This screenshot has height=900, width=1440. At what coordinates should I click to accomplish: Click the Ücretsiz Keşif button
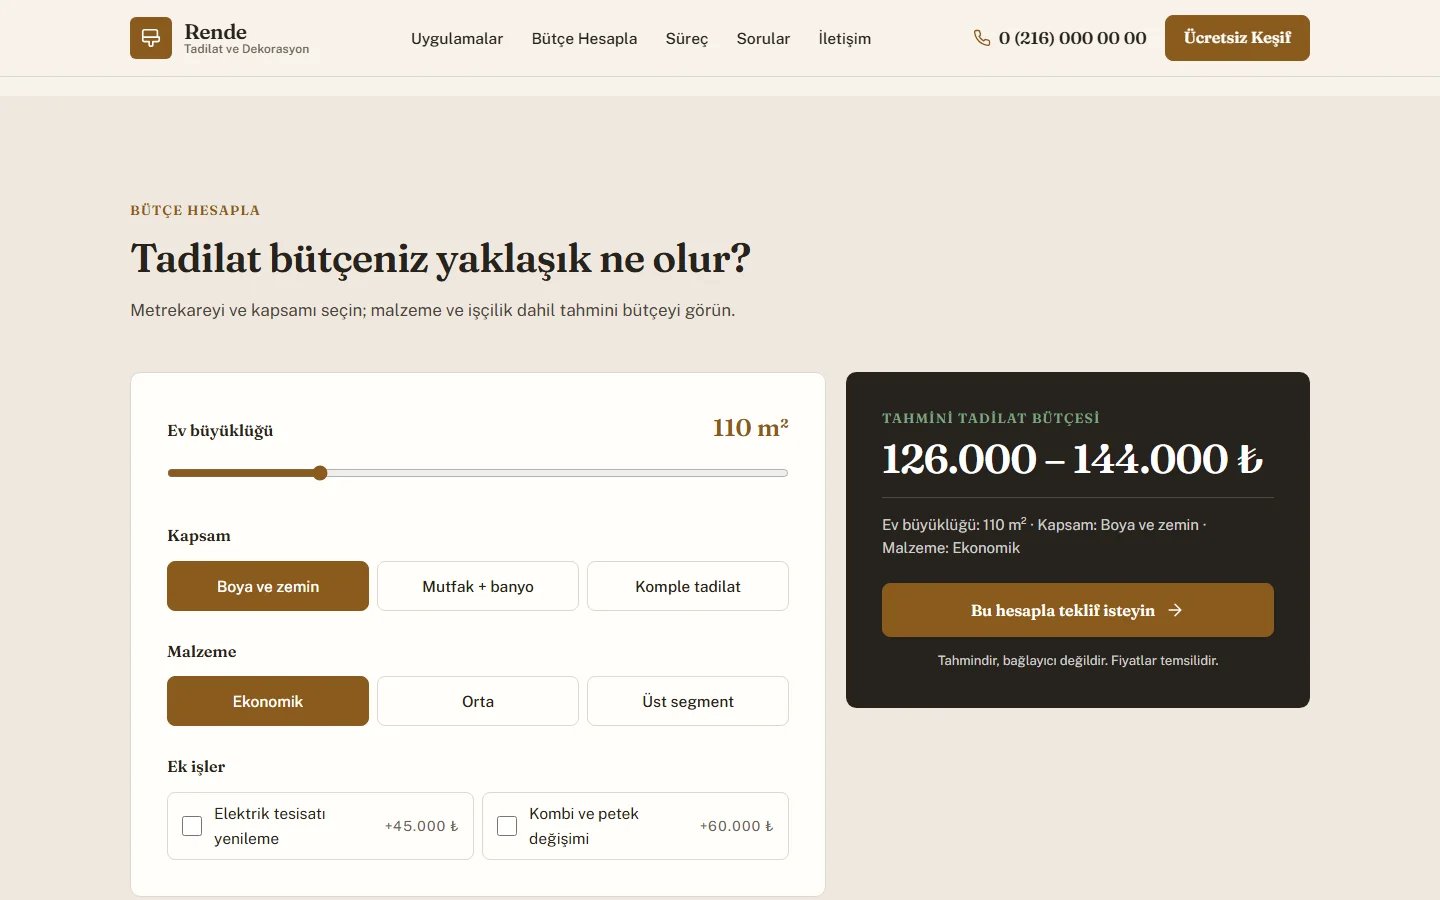click(x=1237, y=38)
